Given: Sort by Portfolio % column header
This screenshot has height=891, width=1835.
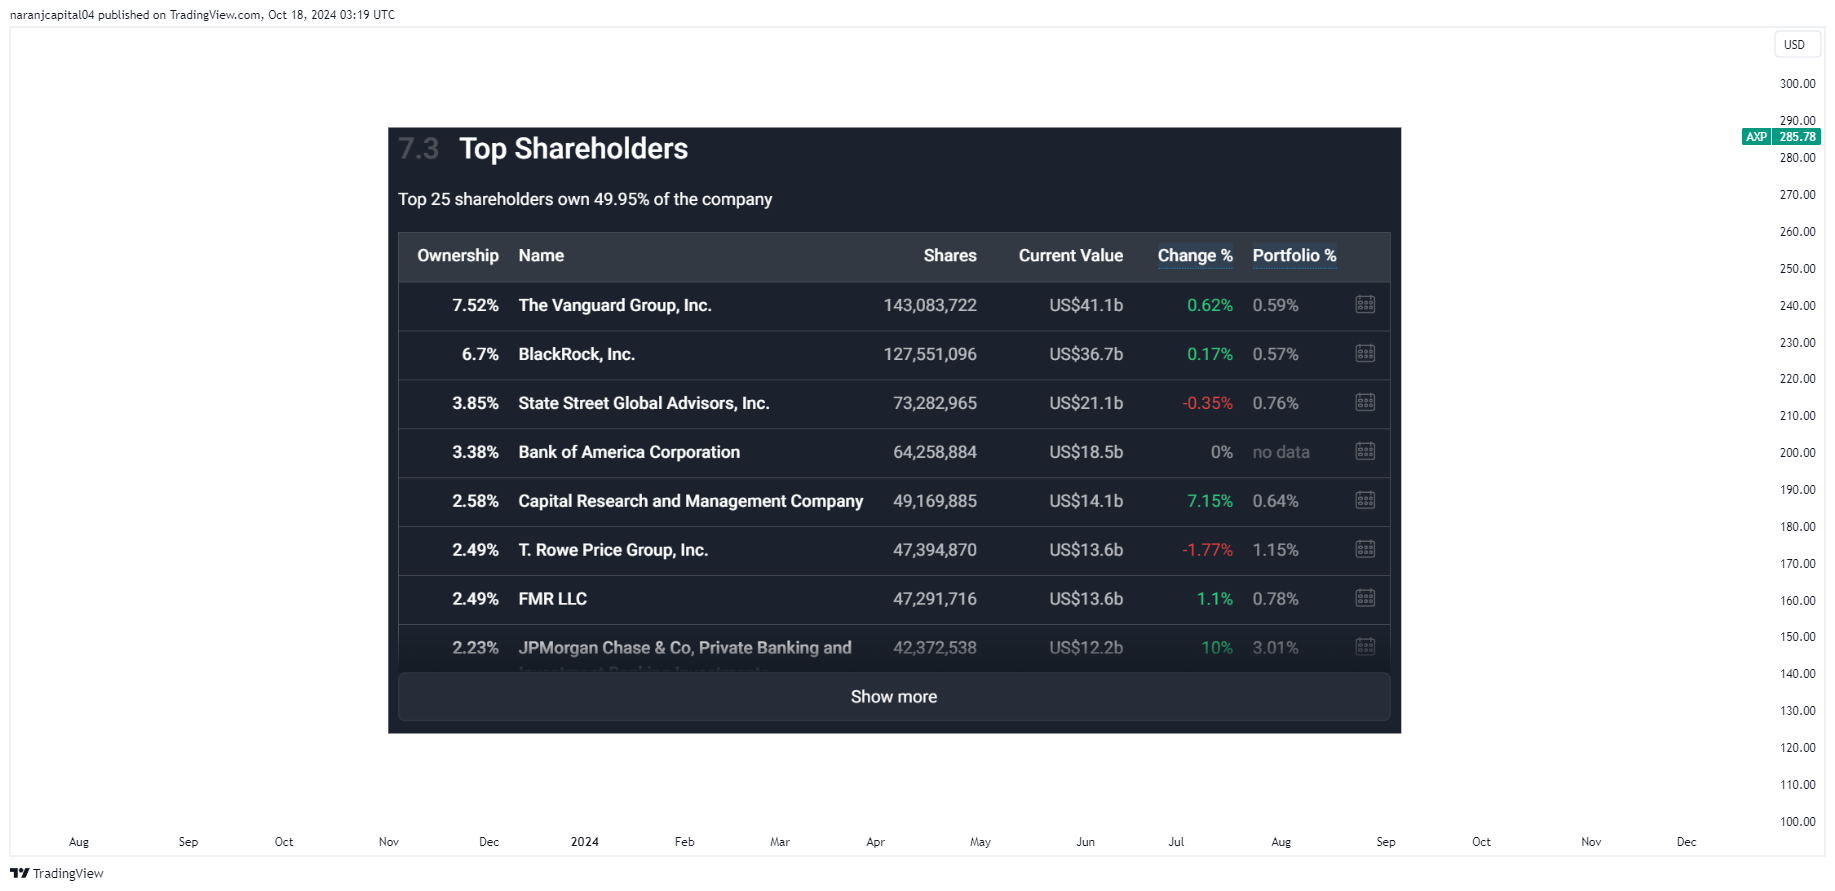Looking at the screenshot, I should click(1294, 256).
